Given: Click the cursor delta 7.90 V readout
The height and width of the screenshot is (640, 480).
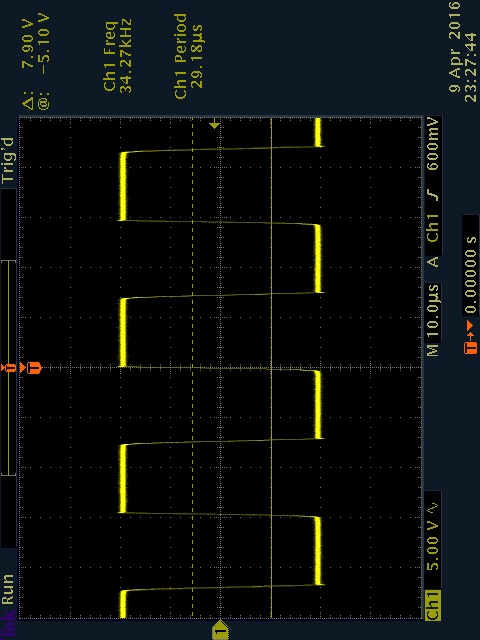Looking at the screenshot, I should coord(28,62).
